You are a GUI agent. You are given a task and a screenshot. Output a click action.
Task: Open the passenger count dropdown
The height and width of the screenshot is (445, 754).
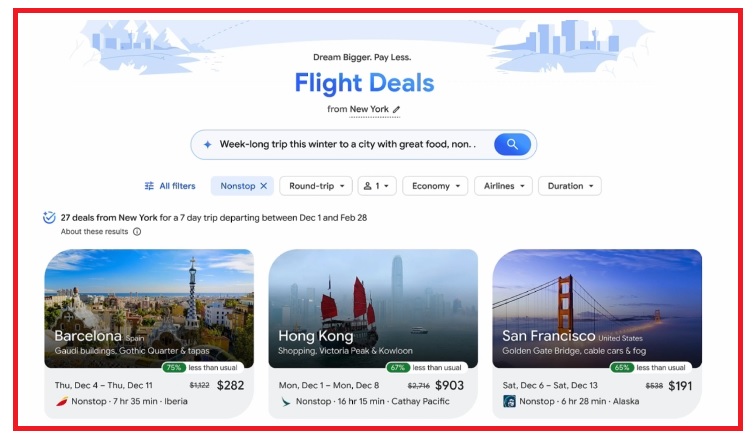(x=377, y=186)
